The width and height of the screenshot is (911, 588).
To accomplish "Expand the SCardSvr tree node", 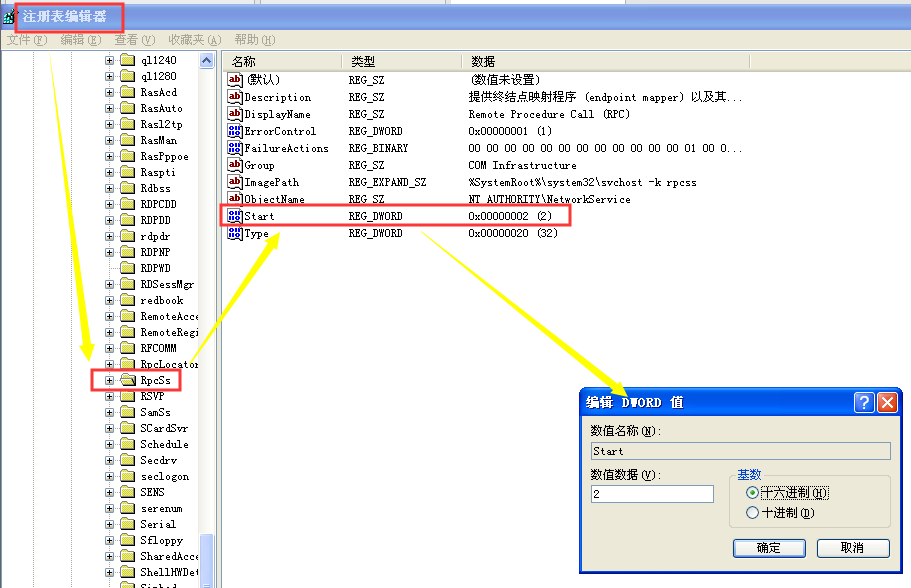I will [x=109, y=428].
